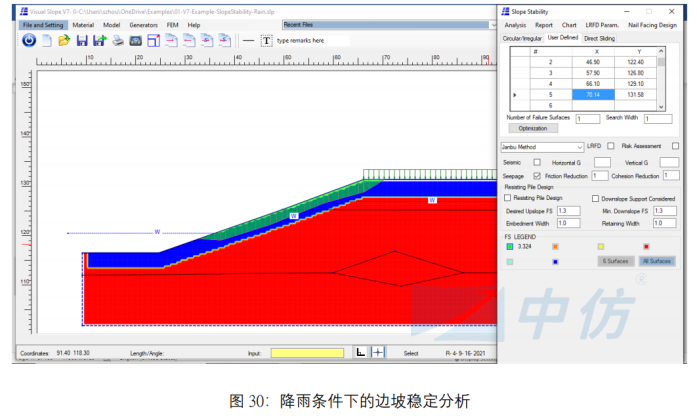Uncheck the Seepage checkbox
Image resolution: width=697 pixels, height=416 pixels.
coord(537,176)
